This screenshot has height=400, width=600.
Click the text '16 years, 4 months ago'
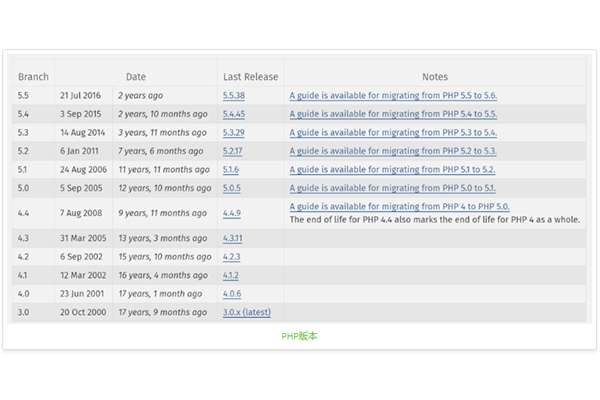pos(163,275)
